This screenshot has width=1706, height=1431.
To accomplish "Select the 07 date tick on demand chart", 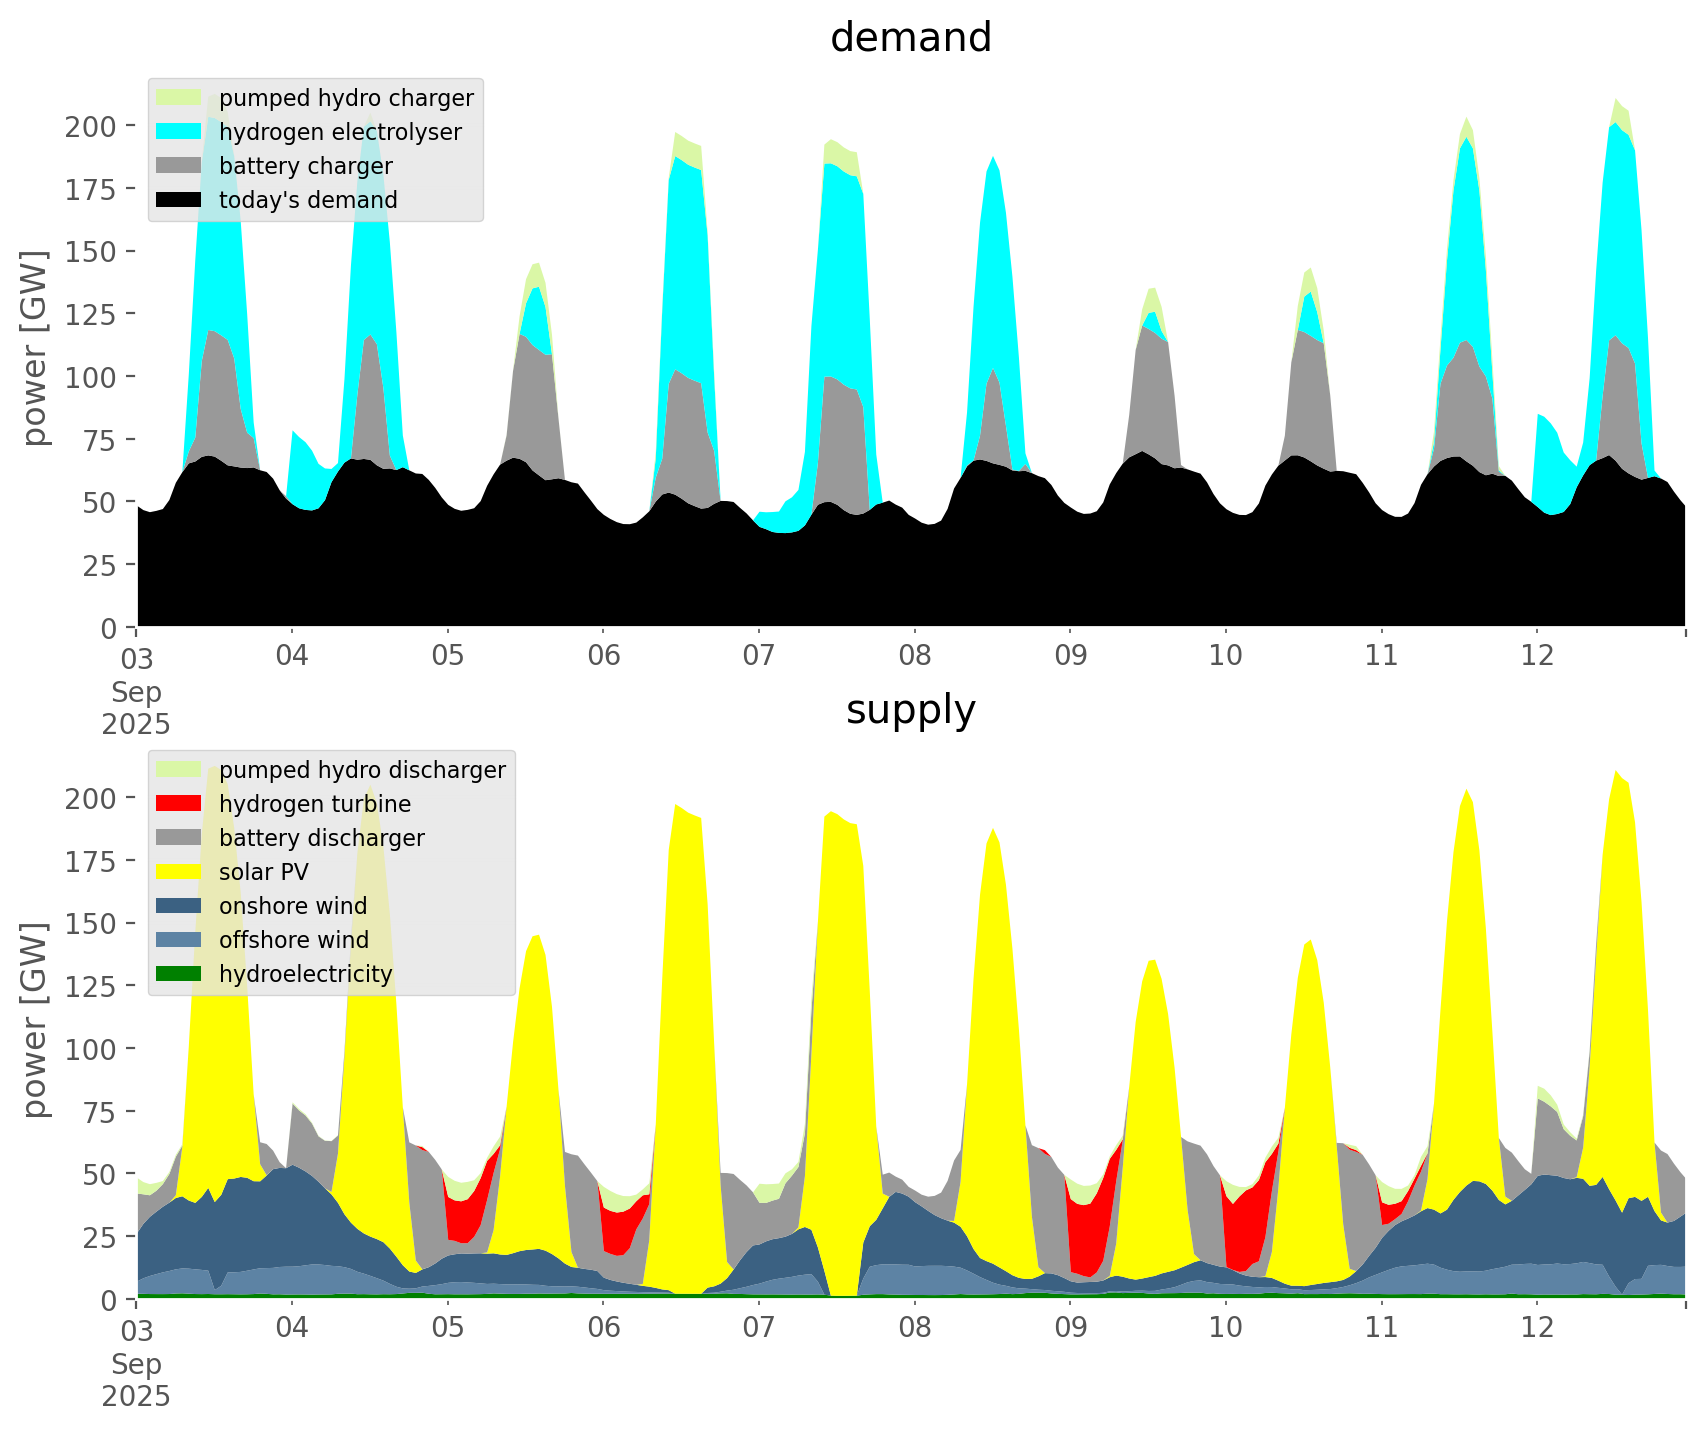I will [759, 656].
